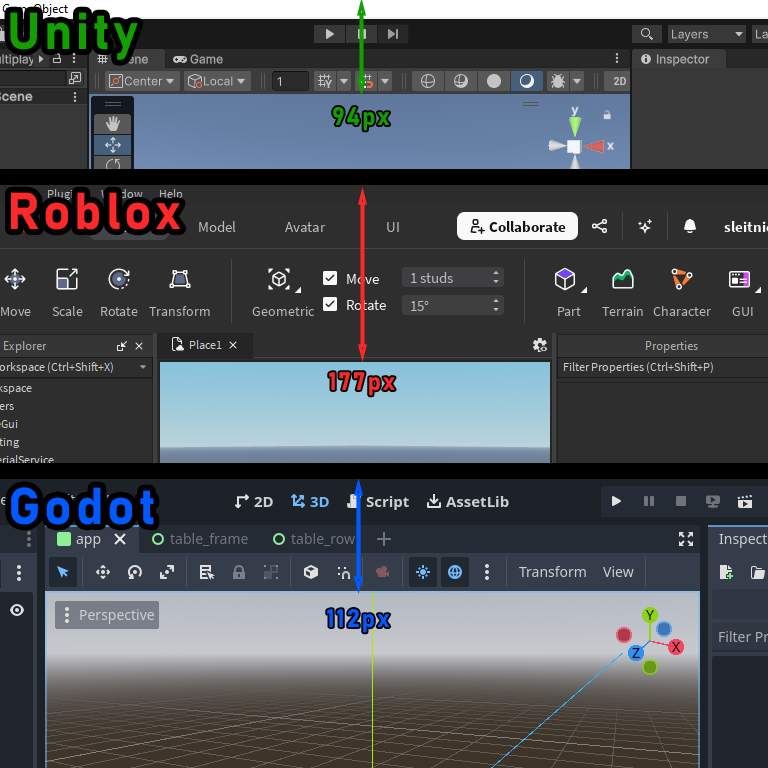
Task: Switch to Unity's Game tab
Action: click(x=198, y=59)
